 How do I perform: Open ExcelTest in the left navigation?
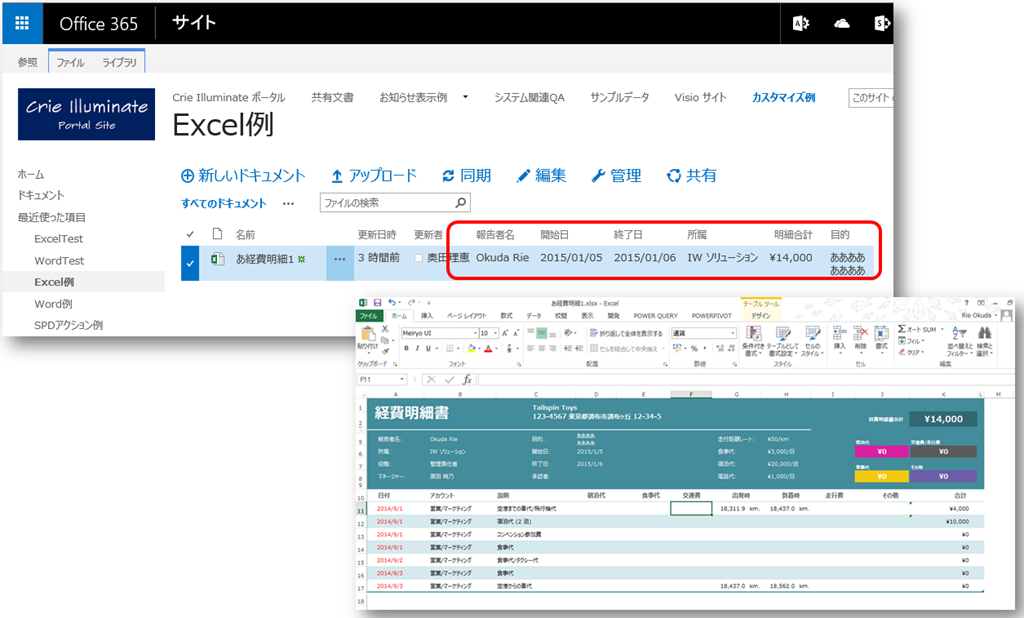[59, 238]
